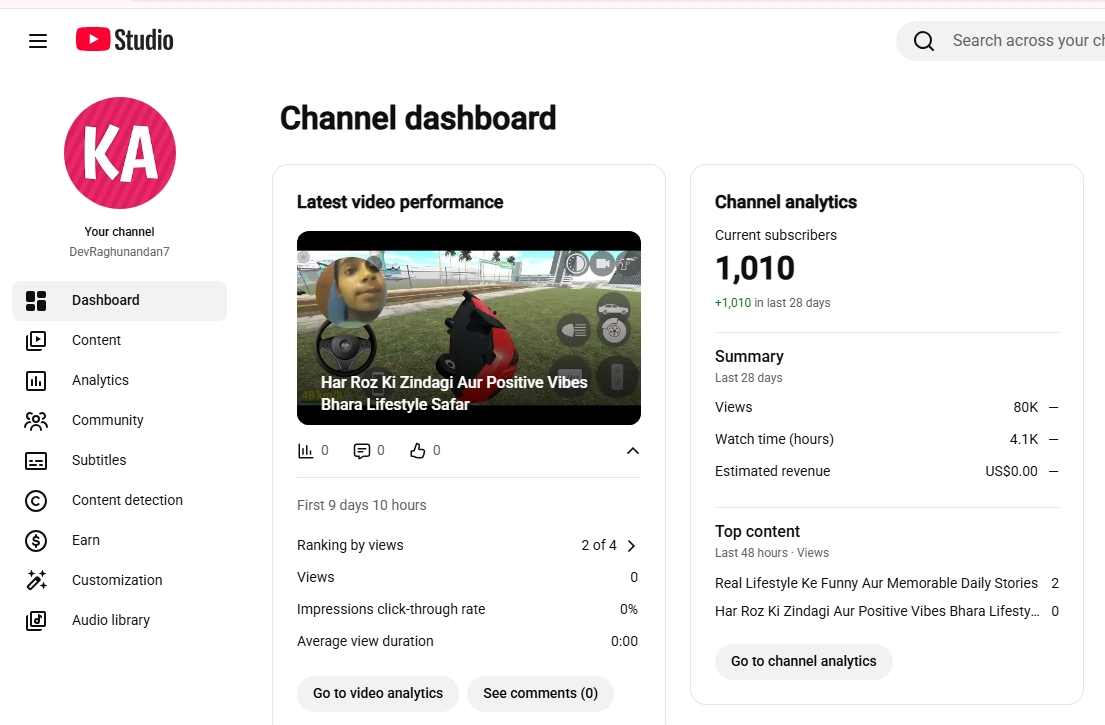Open Content detection page
Image resolution: width=1105 pixels, height=725 pixels.
120,500
